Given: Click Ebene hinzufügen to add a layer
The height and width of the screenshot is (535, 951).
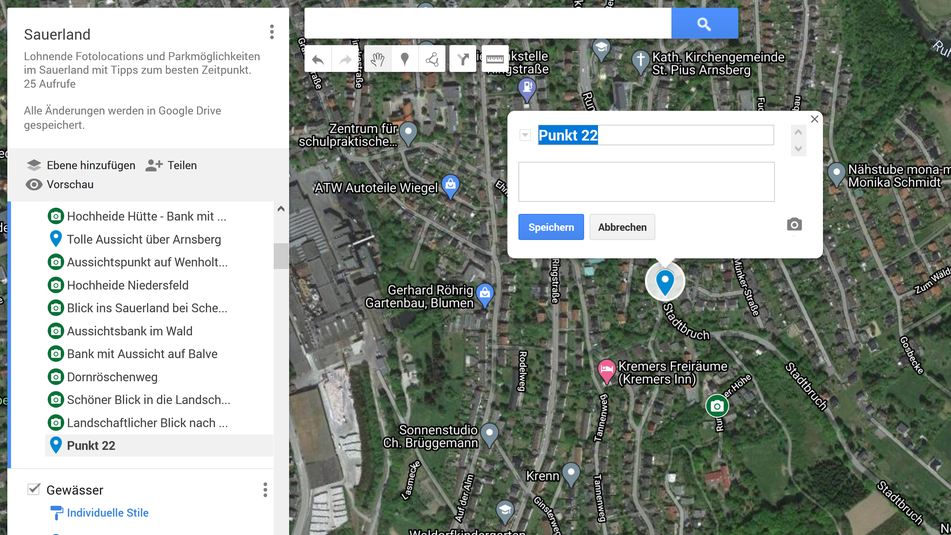Looking at the screenshot, I should pyautogui.click(x=81, y=165).
